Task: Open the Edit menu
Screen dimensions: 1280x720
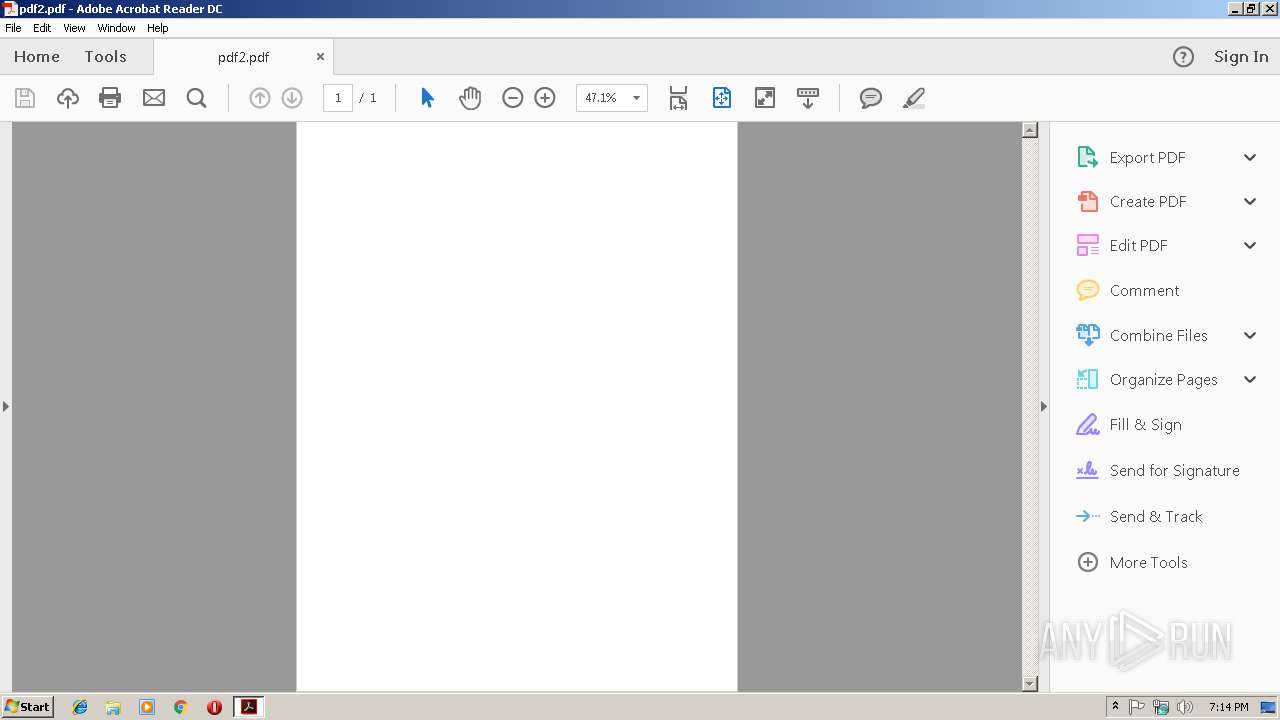Action: [x=42, y=28]
